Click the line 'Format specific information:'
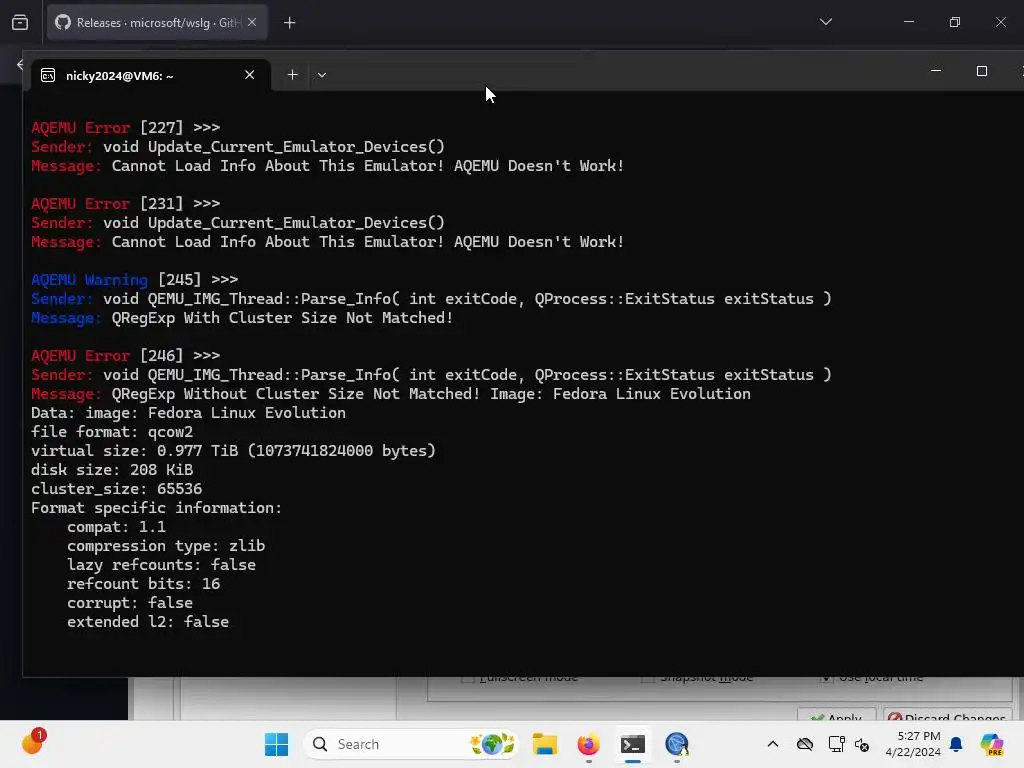The height and width of the screenshot is (768, 1024). coord(156,507)
